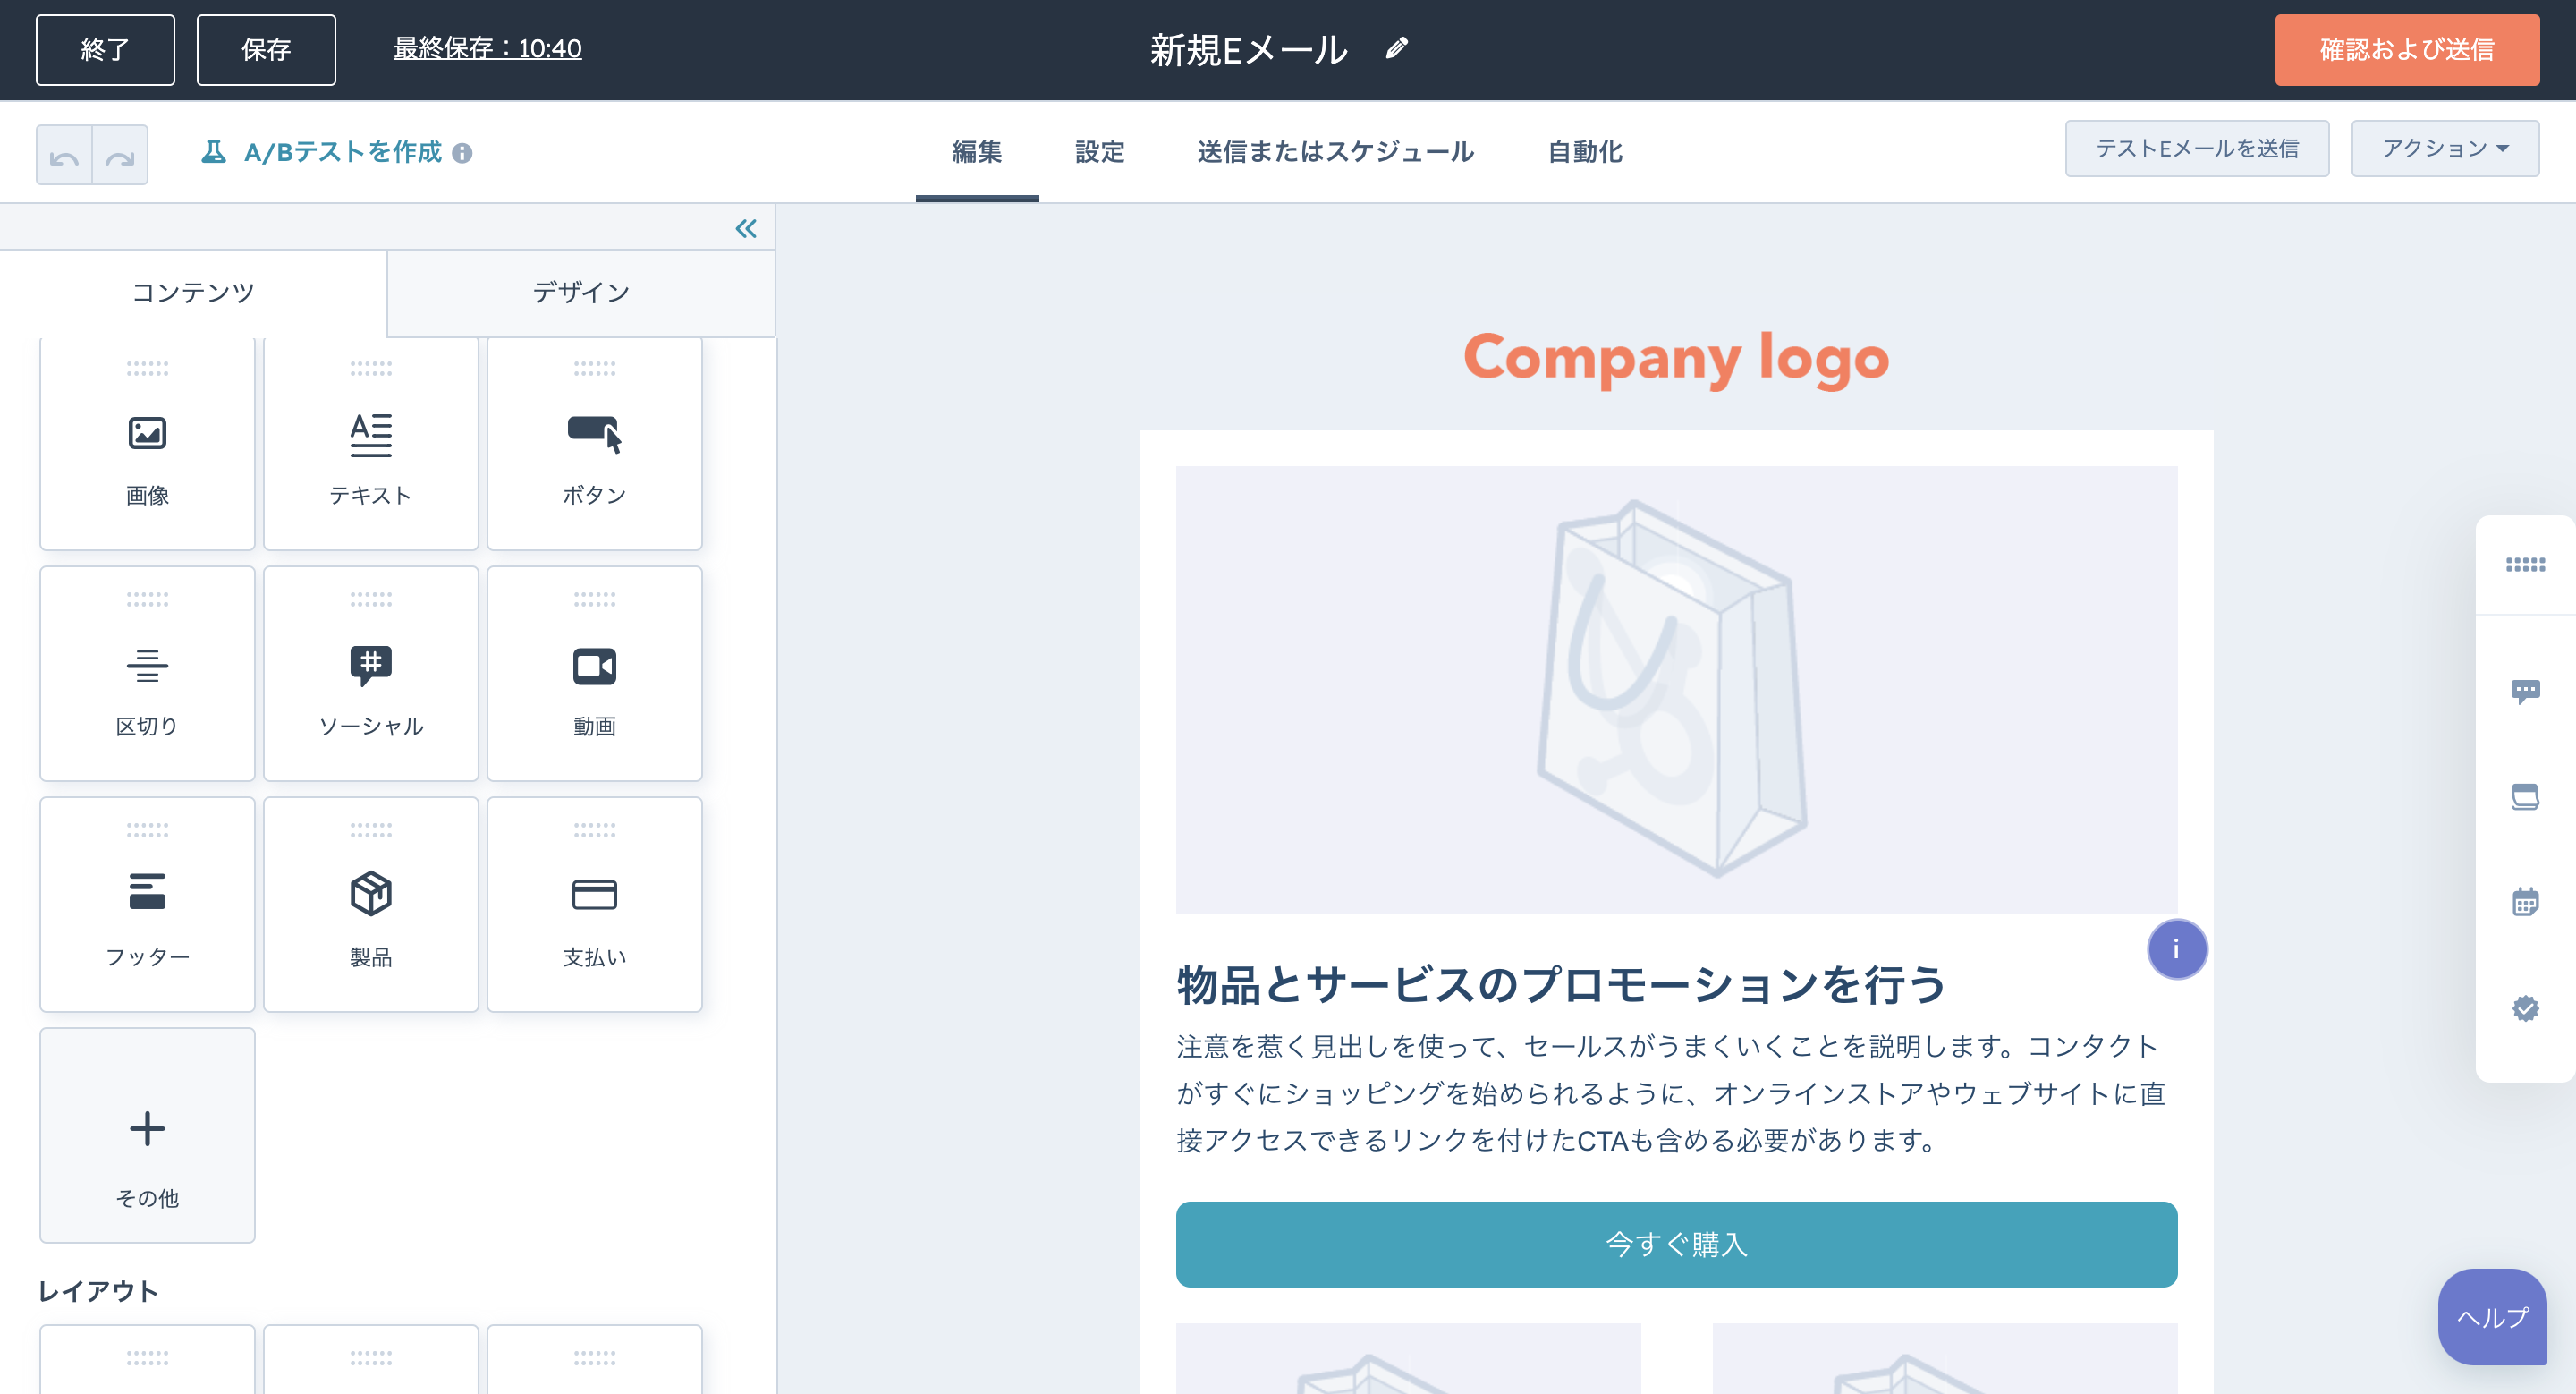The image size is (2576, 1394).
Task: Collapse the sidebar with double chevron
Action: pyautogui.click(x=746, y=228)
